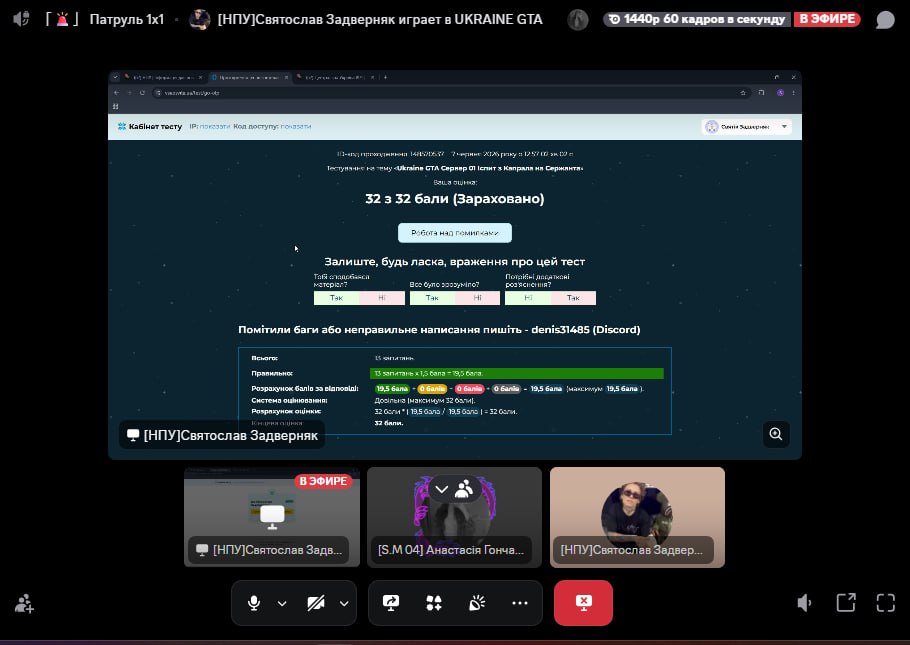Click "Патруль 1x1" channel name
The height and width of the screenshot is (645, 910).
click(127, 20)
